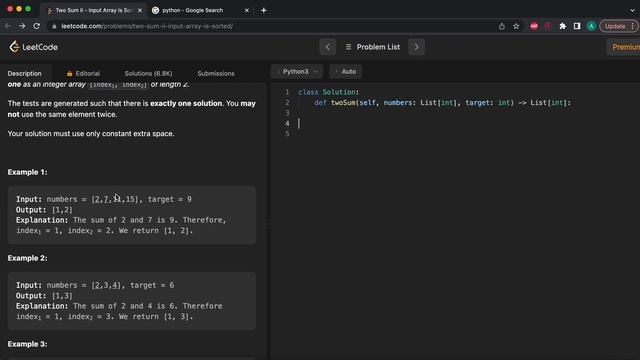Toggle the browser side panel icon
The width and height of the screenshot is (640, 360).
(577, 26)
